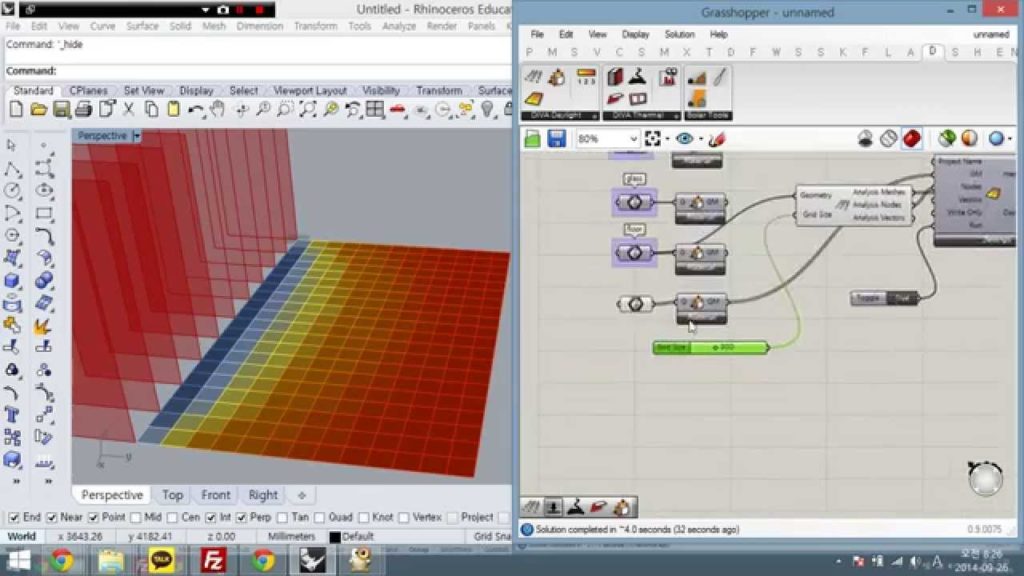Disable the Near osnap checkbox

pyautogui.click(x=50, y=517)
